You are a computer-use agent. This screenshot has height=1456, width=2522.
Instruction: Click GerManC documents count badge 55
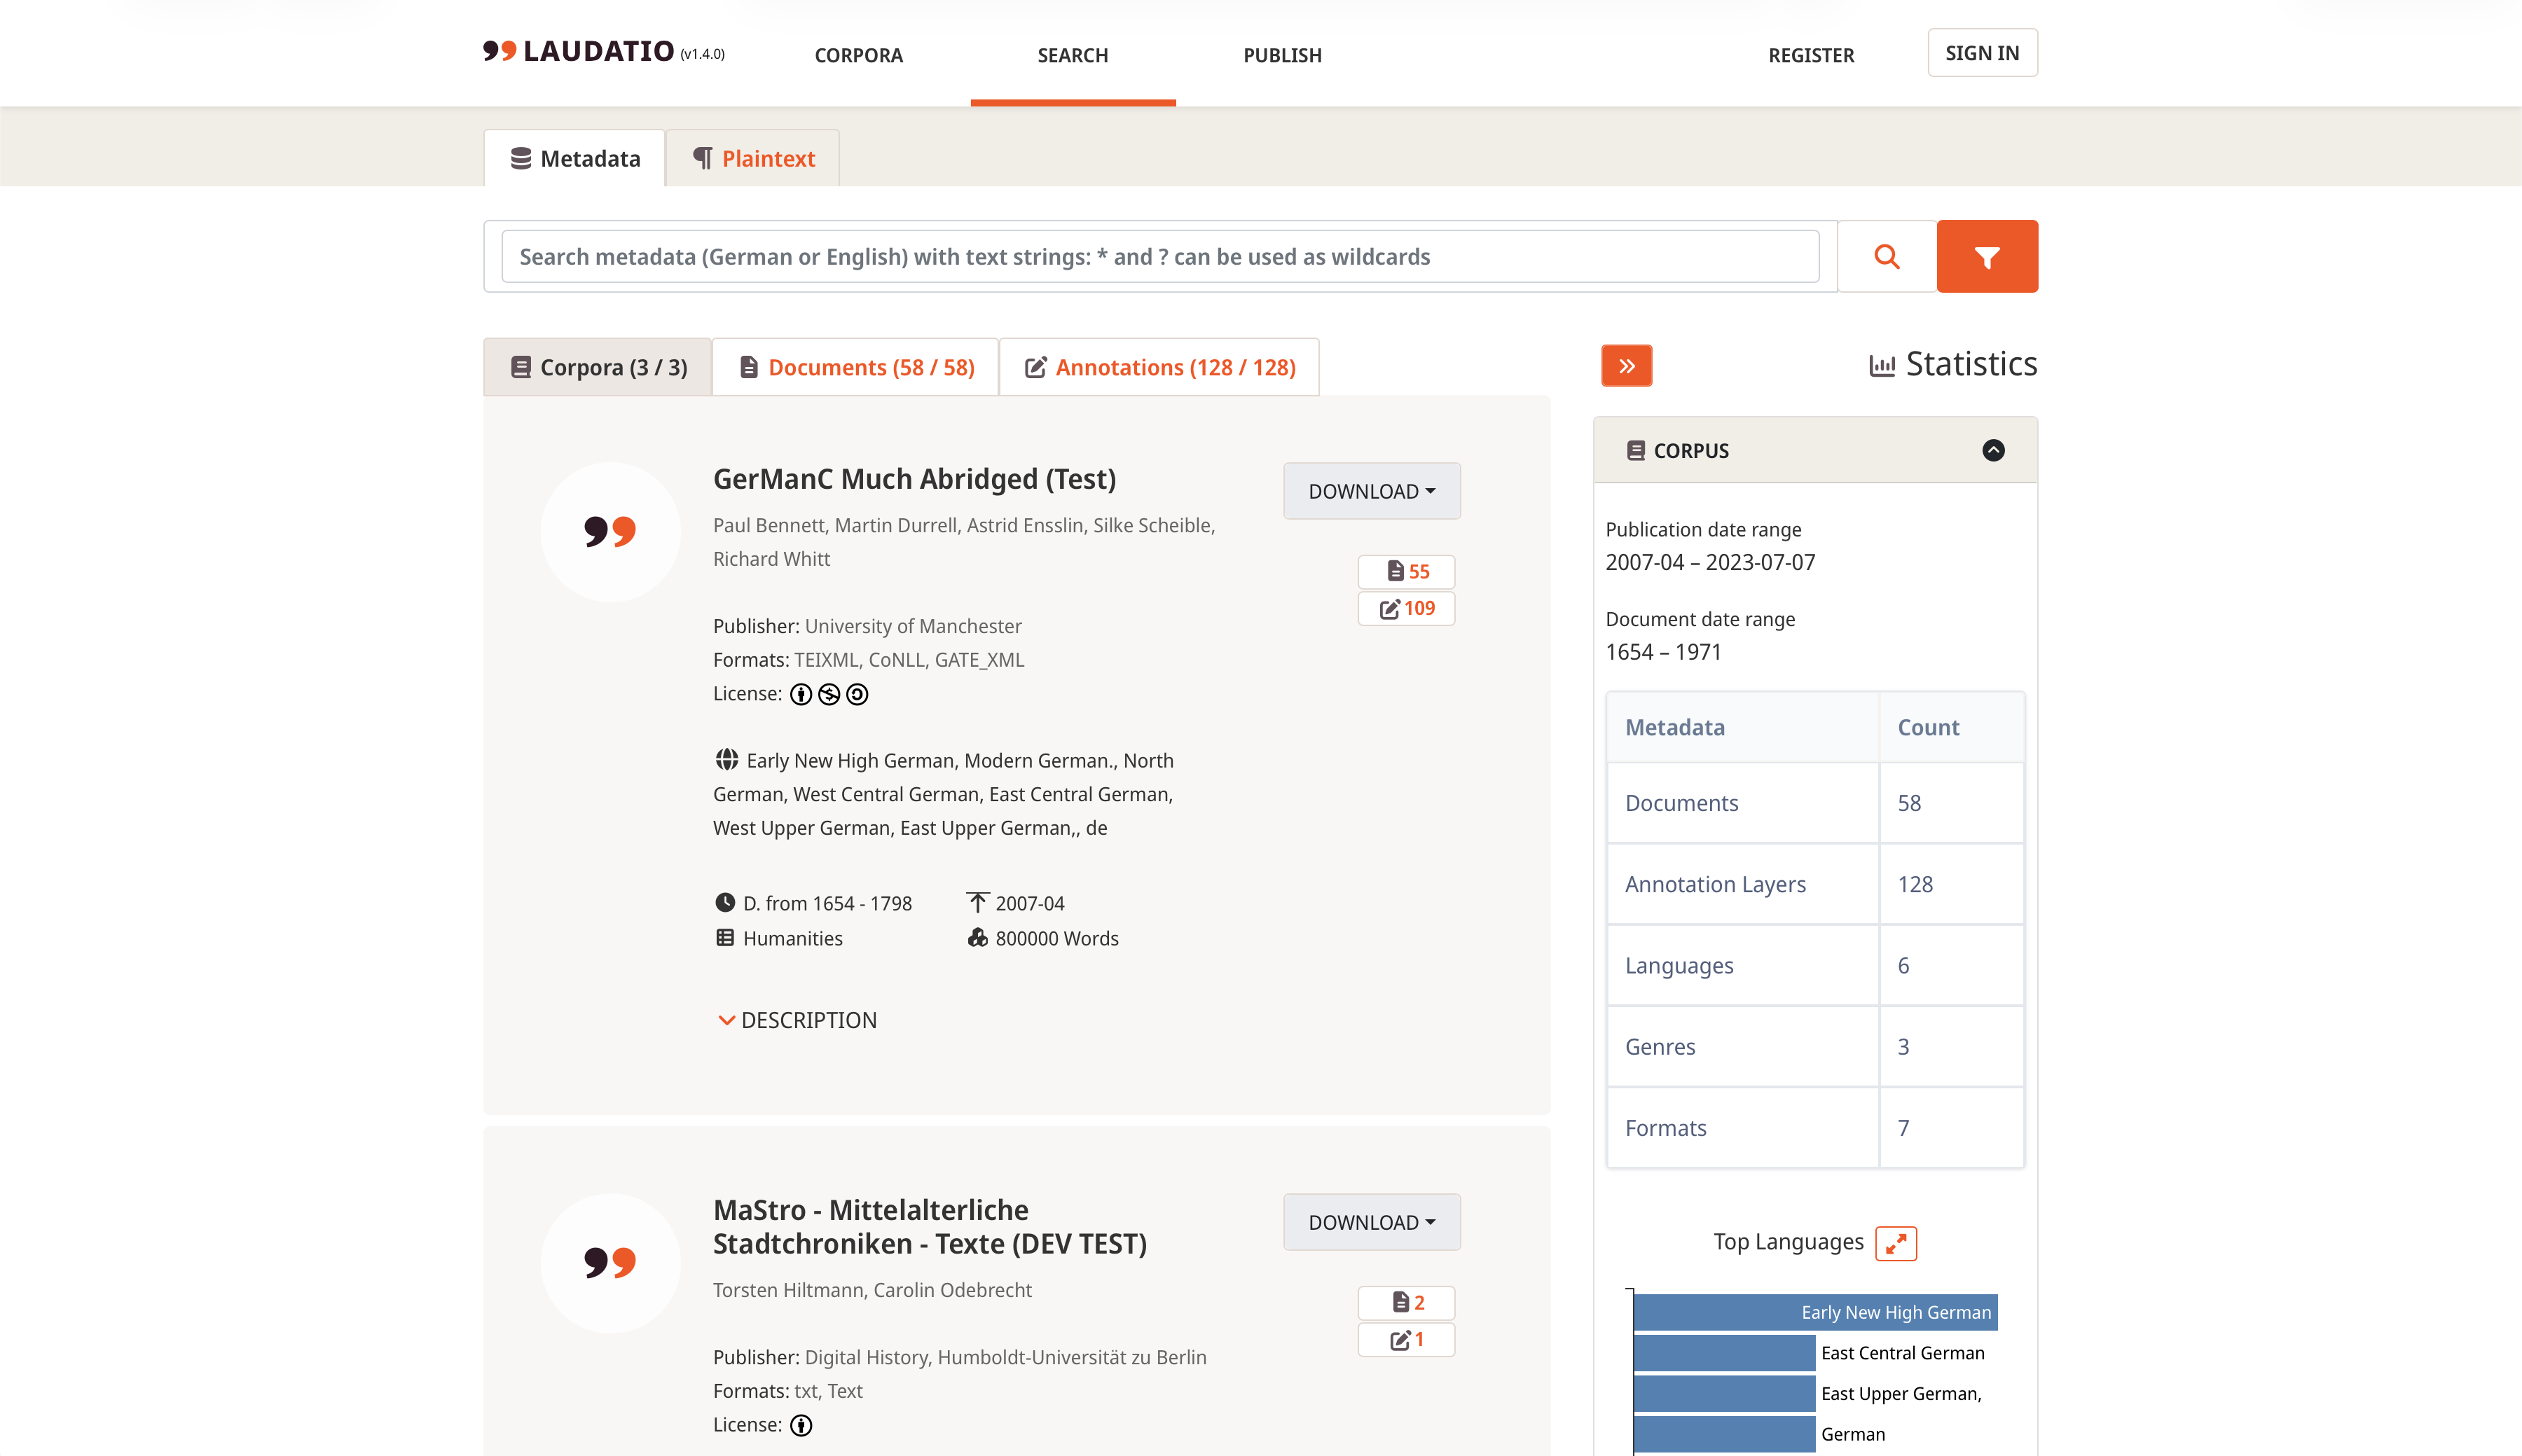pyautogui.click(x=1406, y=571)
